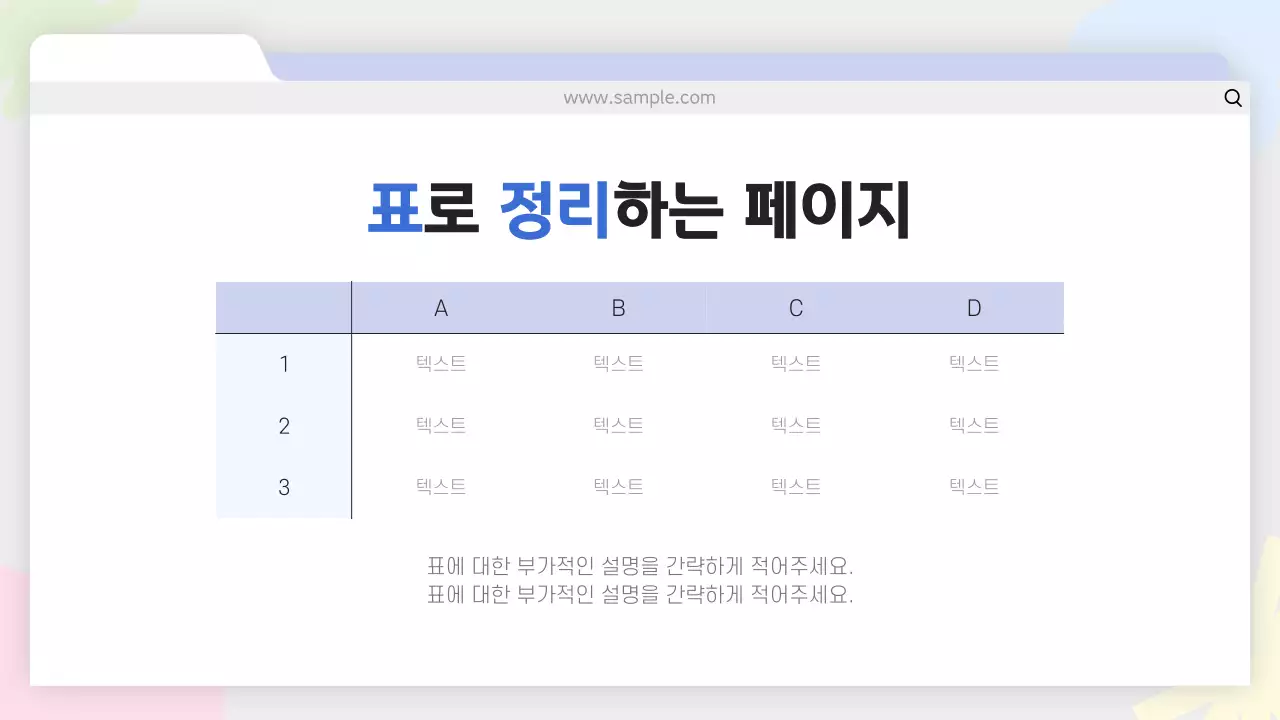Click the empty top-left table header cell
The height and width of the screenshot is (720, 1280).
tap(284, 308)
